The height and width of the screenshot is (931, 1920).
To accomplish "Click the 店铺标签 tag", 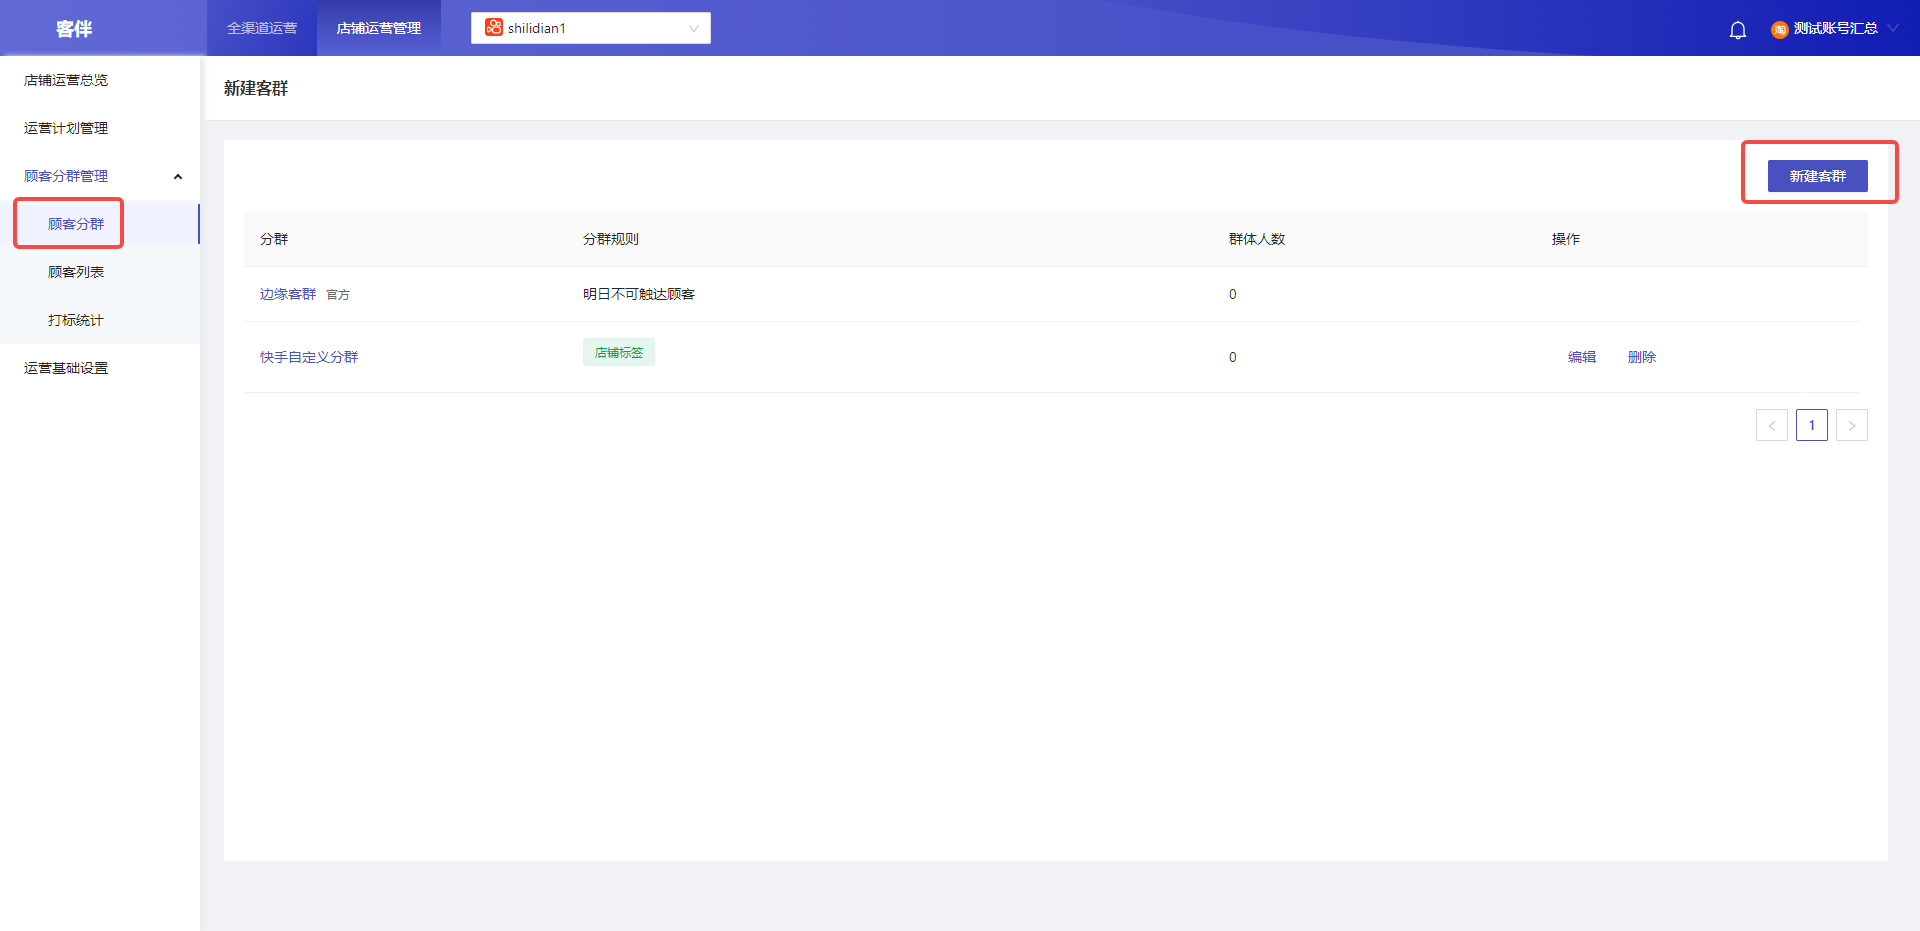I will [619, 352].
